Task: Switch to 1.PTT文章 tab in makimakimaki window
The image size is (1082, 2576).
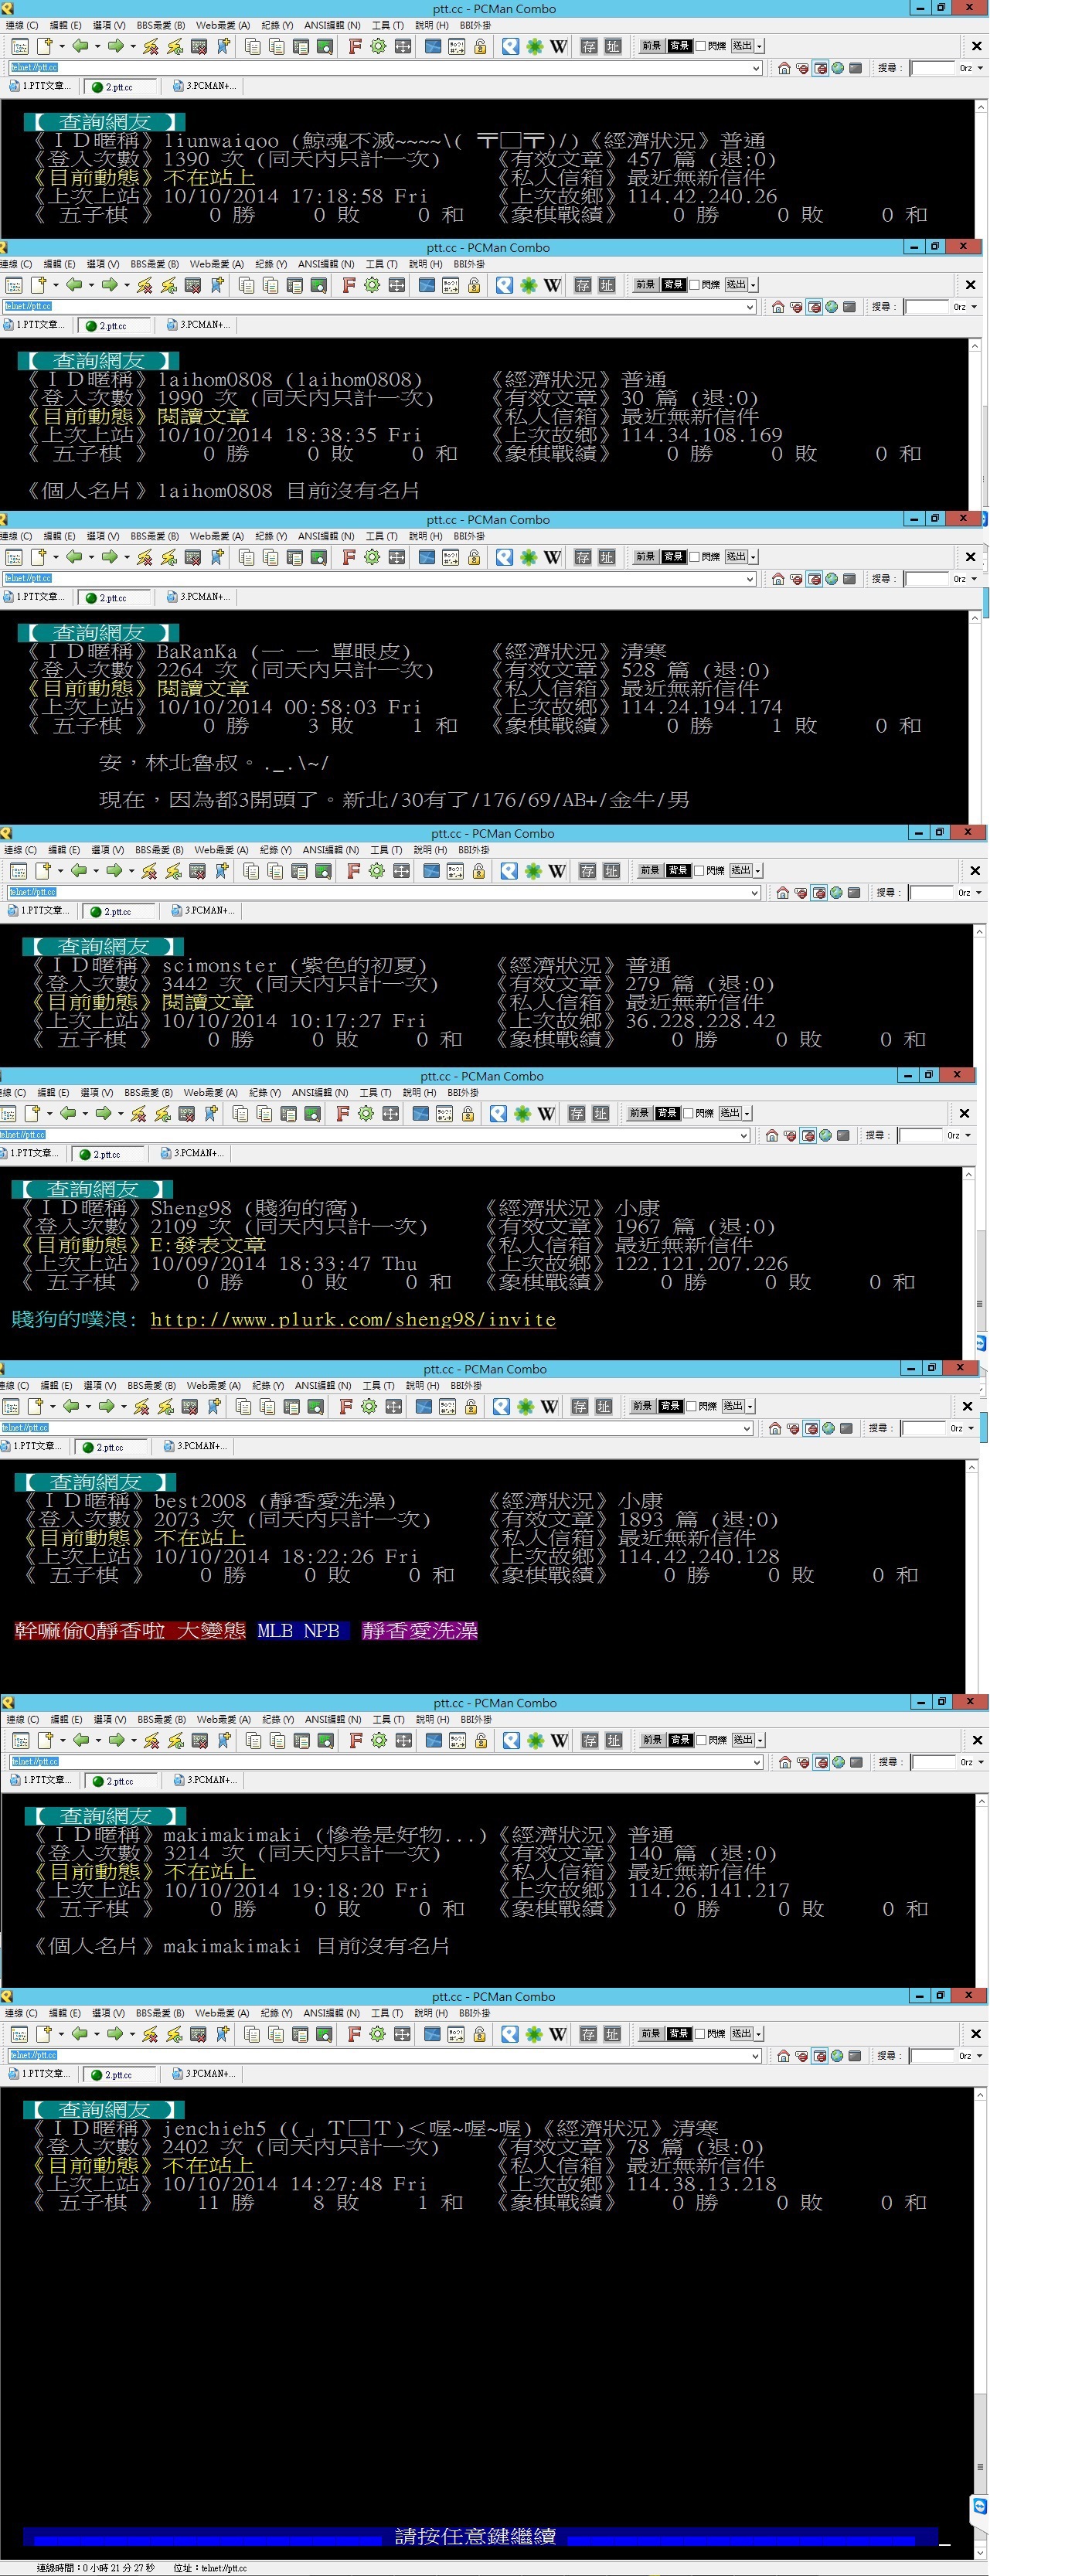Action: click(40, 1781)
